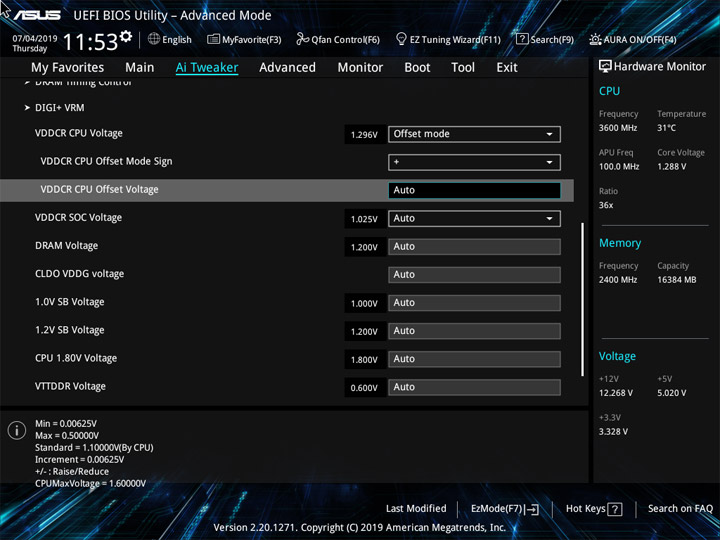
Task: Open VDDCR SOC Voltage Auto dropdown
Action: [474, 219]
